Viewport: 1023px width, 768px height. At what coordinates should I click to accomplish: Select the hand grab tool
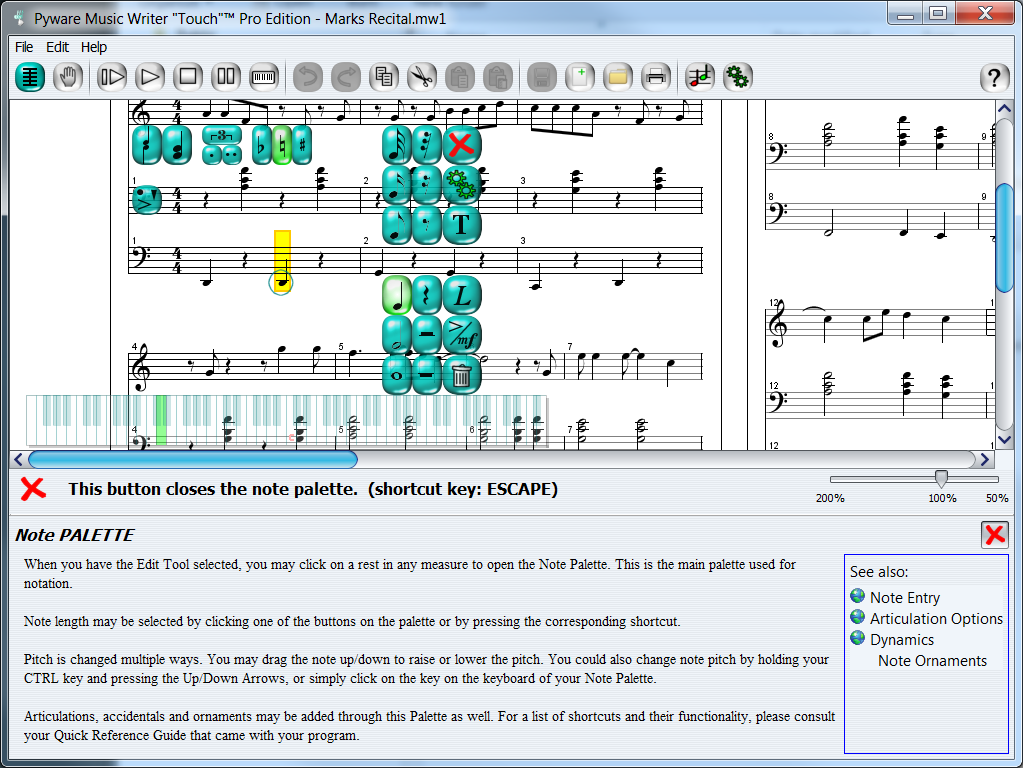pyautogui.click(x=68, y=76)
